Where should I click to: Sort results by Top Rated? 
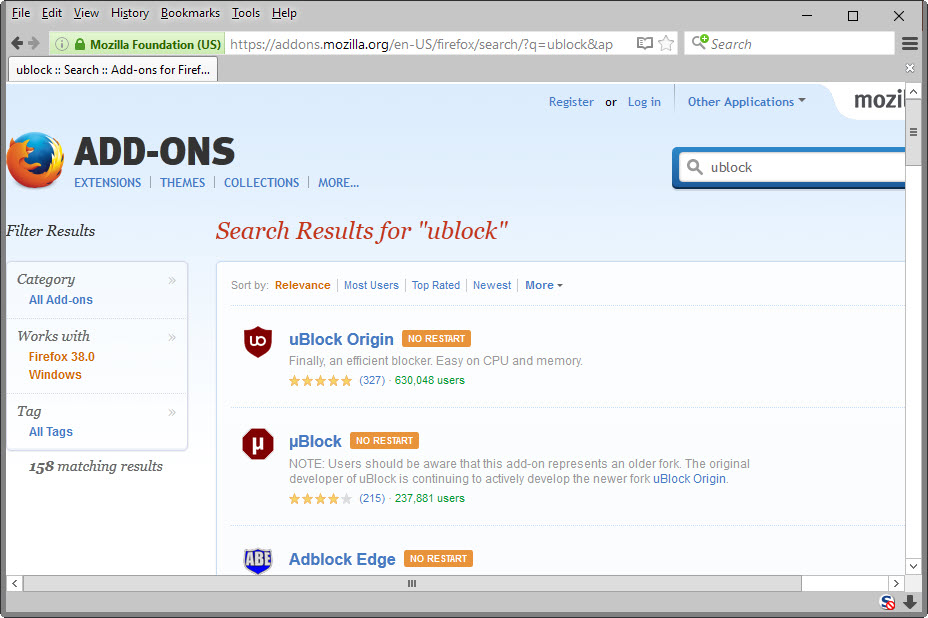436,285
